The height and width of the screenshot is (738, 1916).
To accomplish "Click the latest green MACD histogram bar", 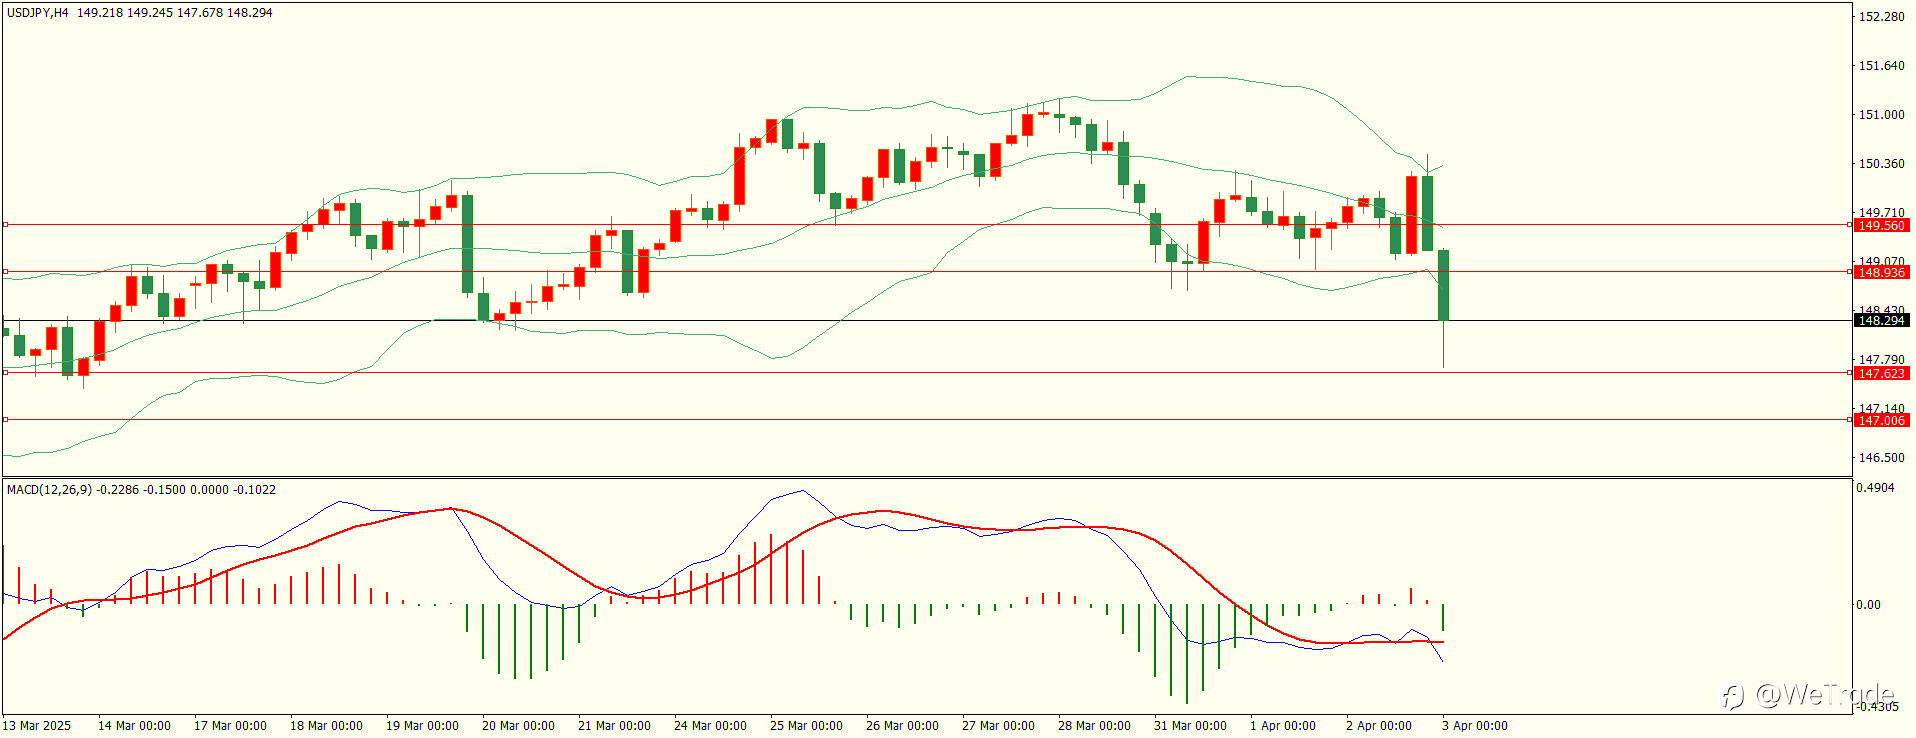I will [1443, 617].
